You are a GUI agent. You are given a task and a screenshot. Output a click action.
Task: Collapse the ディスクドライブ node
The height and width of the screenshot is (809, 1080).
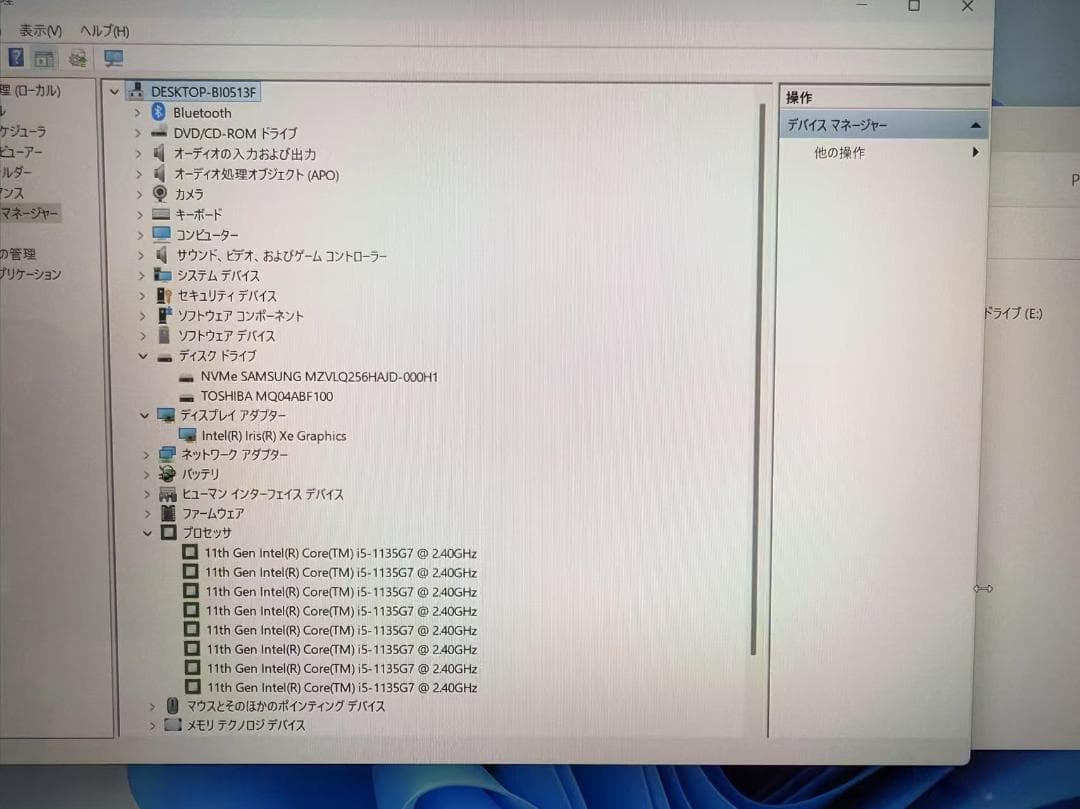click(143, 355)
